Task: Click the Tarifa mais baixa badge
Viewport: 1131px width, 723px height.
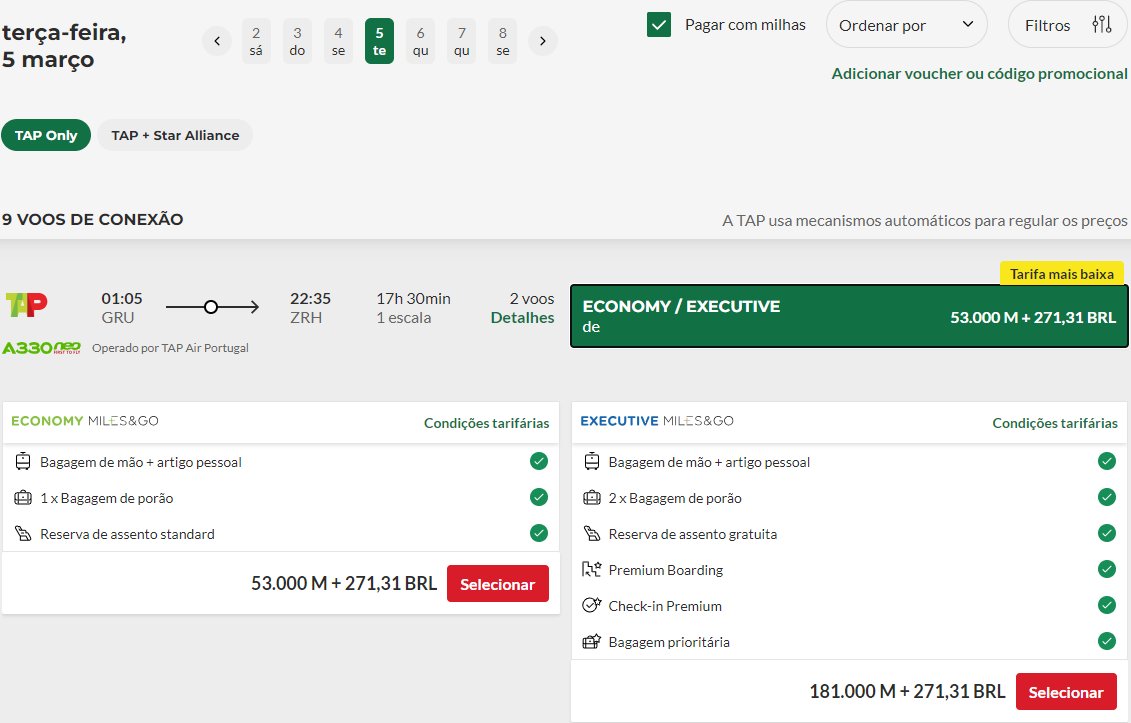Action: pos(1062,274)
